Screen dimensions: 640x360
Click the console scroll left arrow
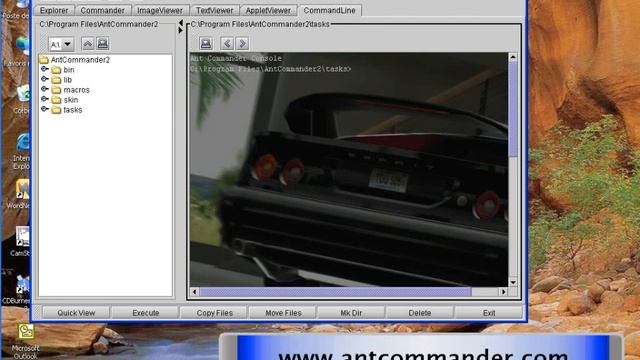194,292
